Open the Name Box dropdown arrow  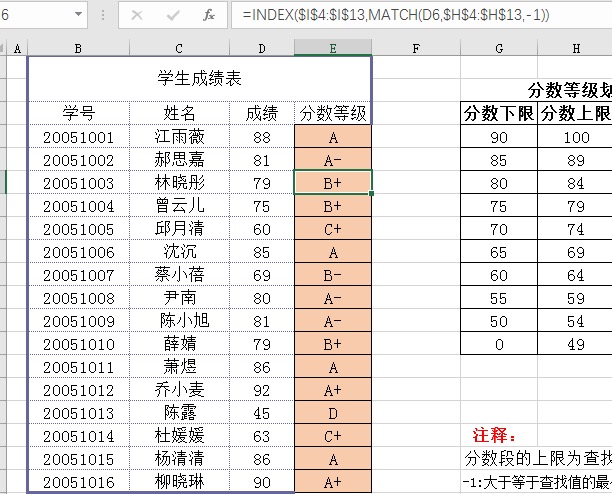(78, 14)
